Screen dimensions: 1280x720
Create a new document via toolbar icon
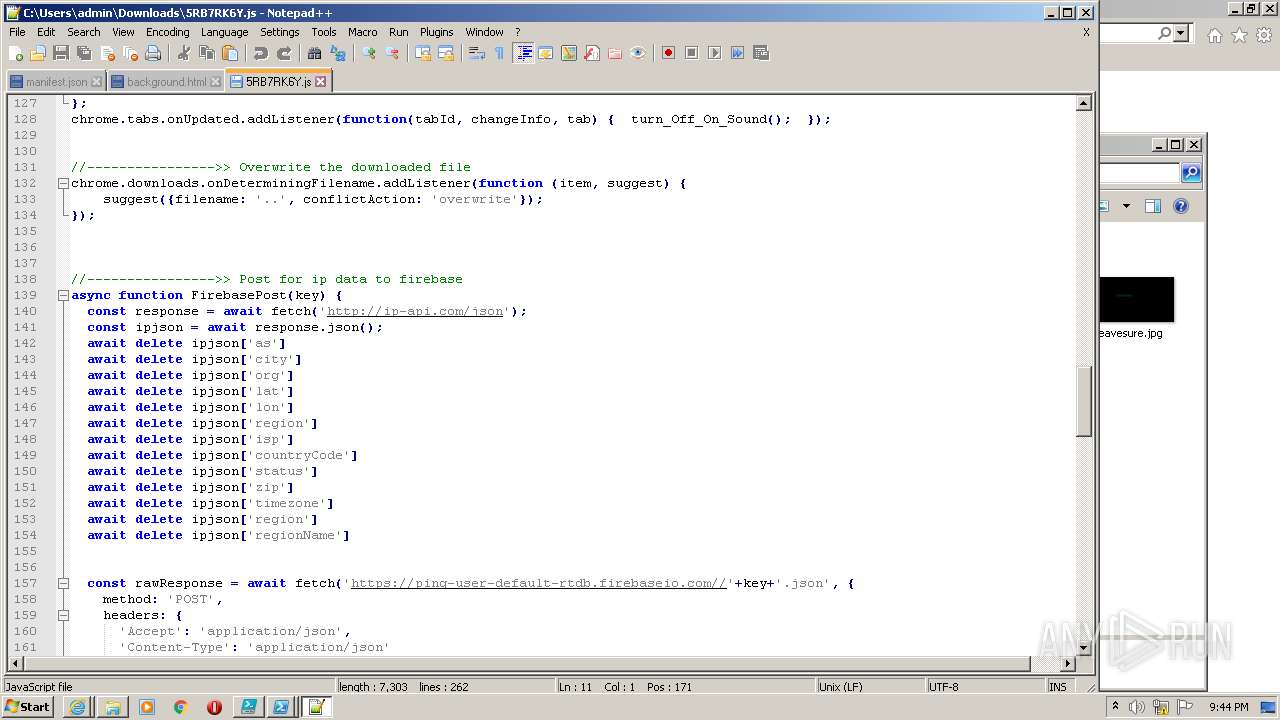[x=16, y=53]
